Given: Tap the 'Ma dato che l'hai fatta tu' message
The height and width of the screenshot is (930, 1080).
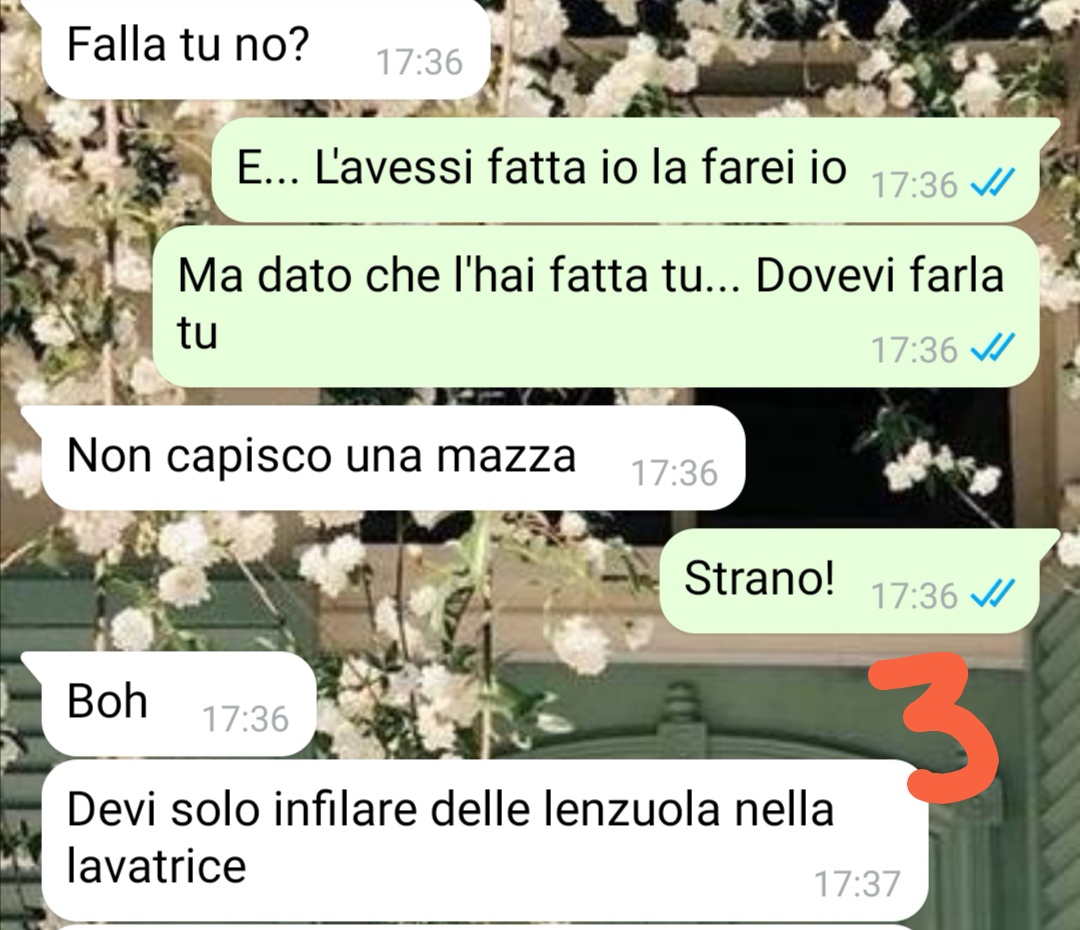Looking at the screenshot, I should (x=595, y=306).
